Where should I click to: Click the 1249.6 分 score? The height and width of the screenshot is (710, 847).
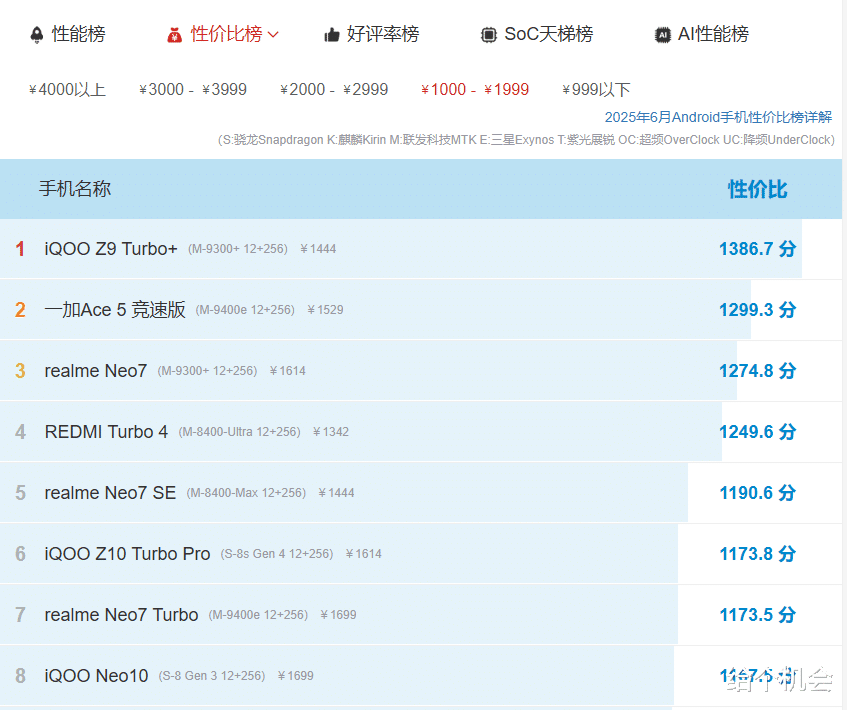pyautogui.click(x=757, y=432)
